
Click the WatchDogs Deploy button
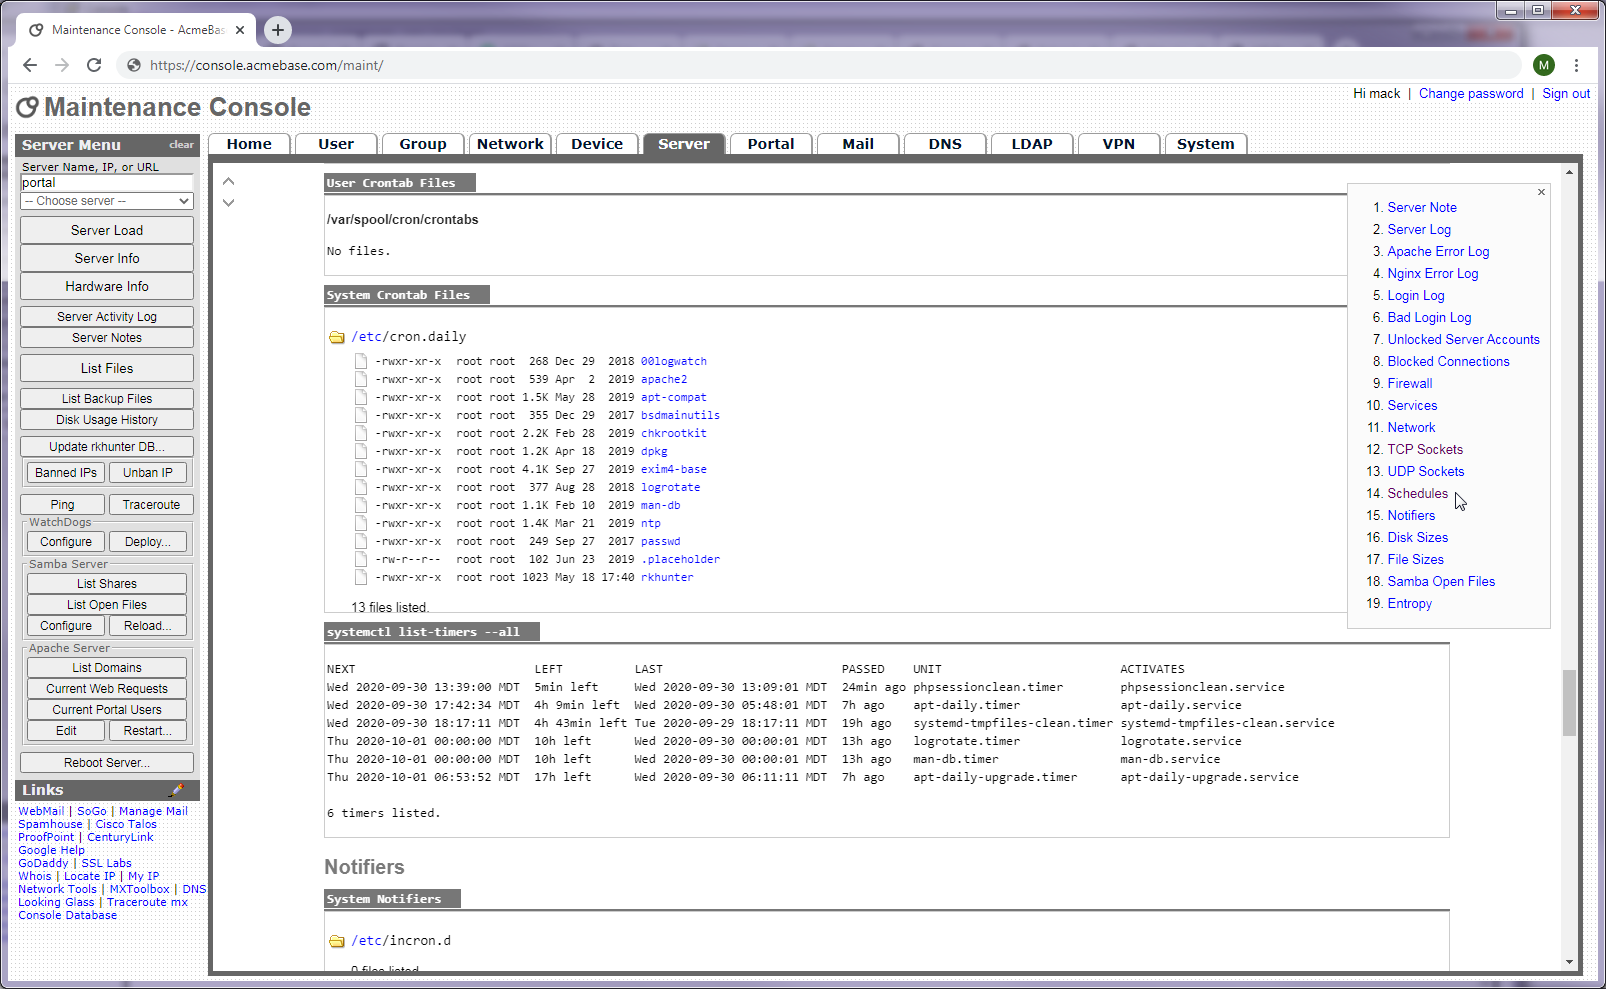[148, 542]
